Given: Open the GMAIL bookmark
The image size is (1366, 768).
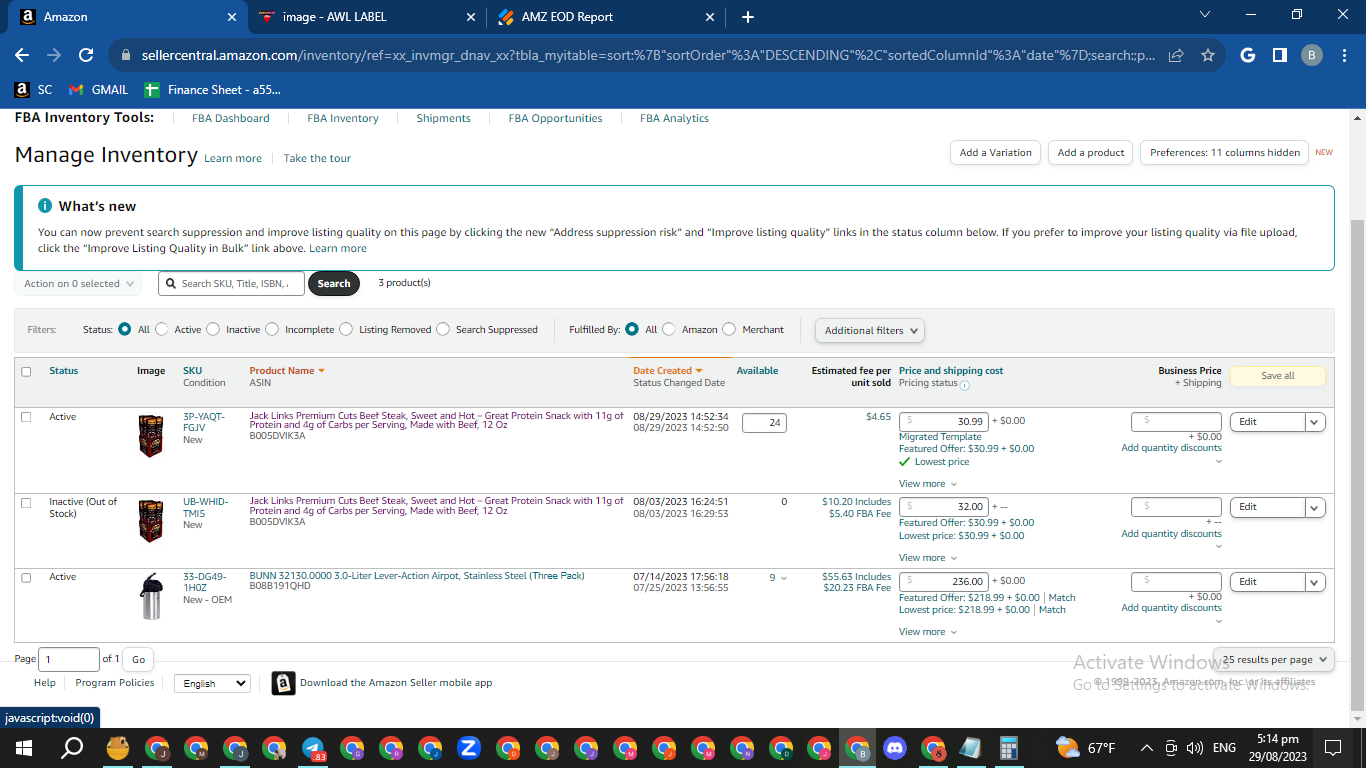Looking at the screenshot, I should click(x=98, y=90).
